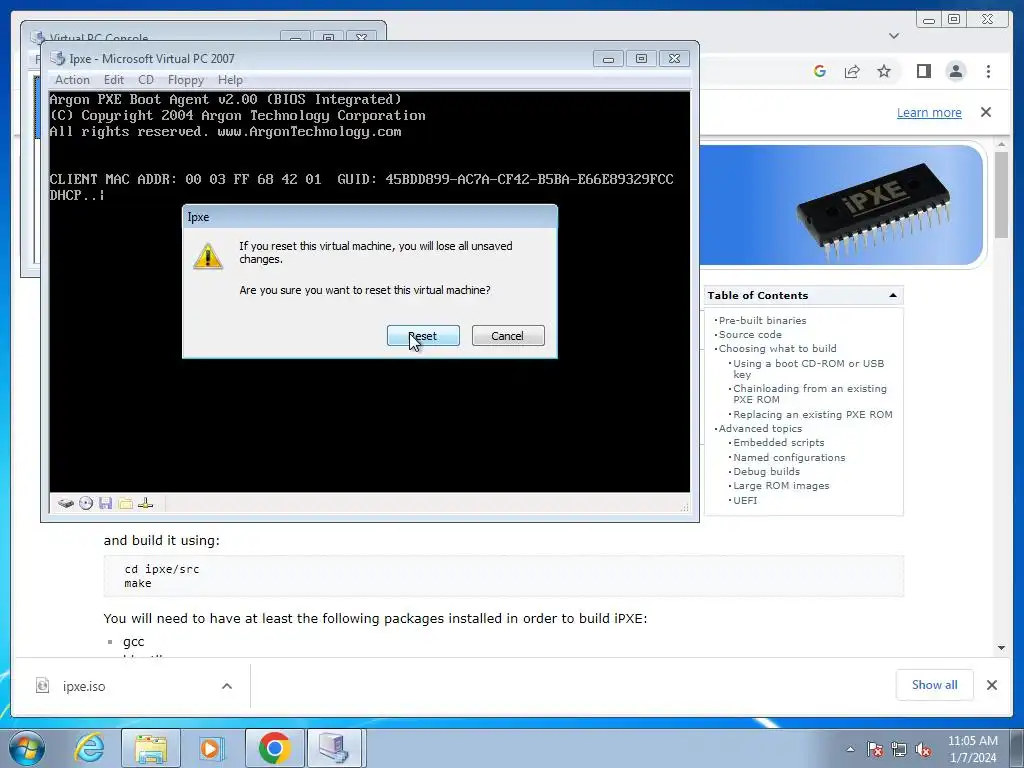Click the vertical scrollbar thumb in Chrome
This screenshot has width=1024, height=768.
(1001, 195)
